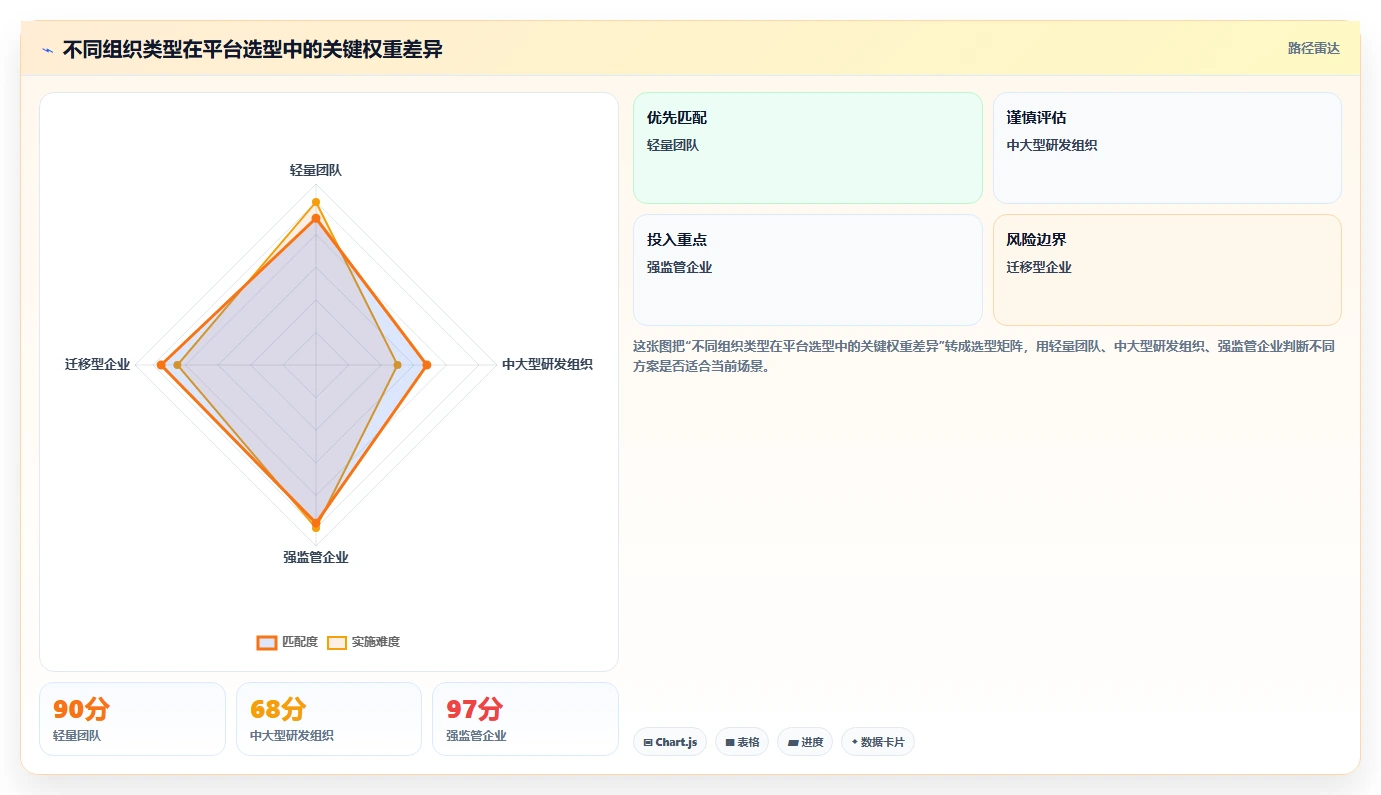Click the 迁移型企业 radar axis label
This screenshot has width=1381, height=795.
(98, 365)
